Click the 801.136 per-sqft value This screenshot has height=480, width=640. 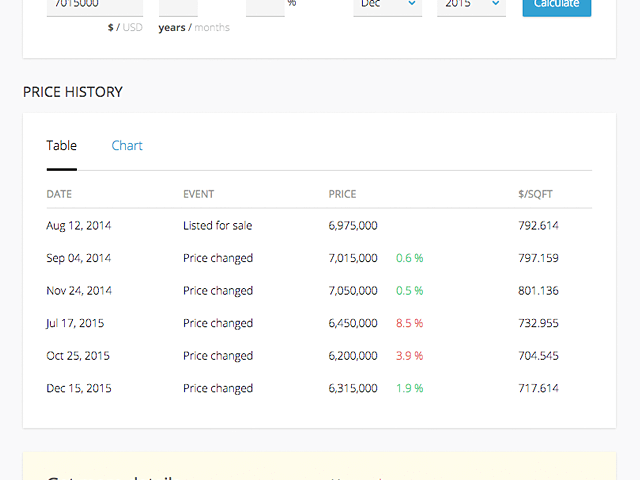coord(538,291)
